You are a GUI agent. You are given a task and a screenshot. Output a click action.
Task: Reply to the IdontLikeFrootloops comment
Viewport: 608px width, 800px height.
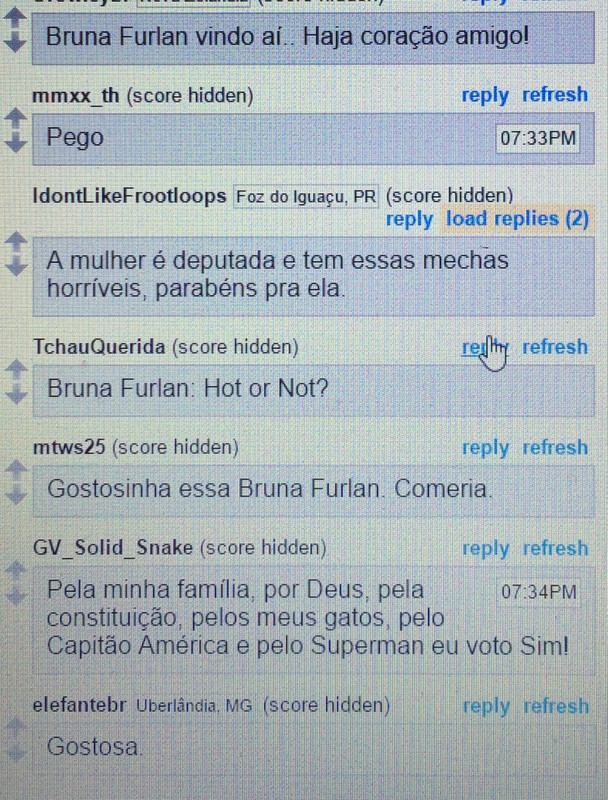(x=409, y=219)
